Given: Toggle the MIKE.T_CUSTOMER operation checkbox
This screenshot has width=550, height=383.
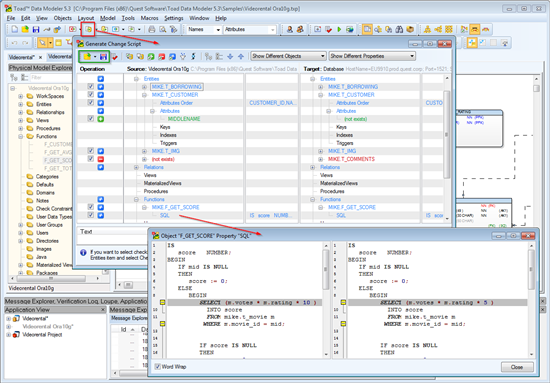Looking at the screenshot, I should click(x=90, y=94).
